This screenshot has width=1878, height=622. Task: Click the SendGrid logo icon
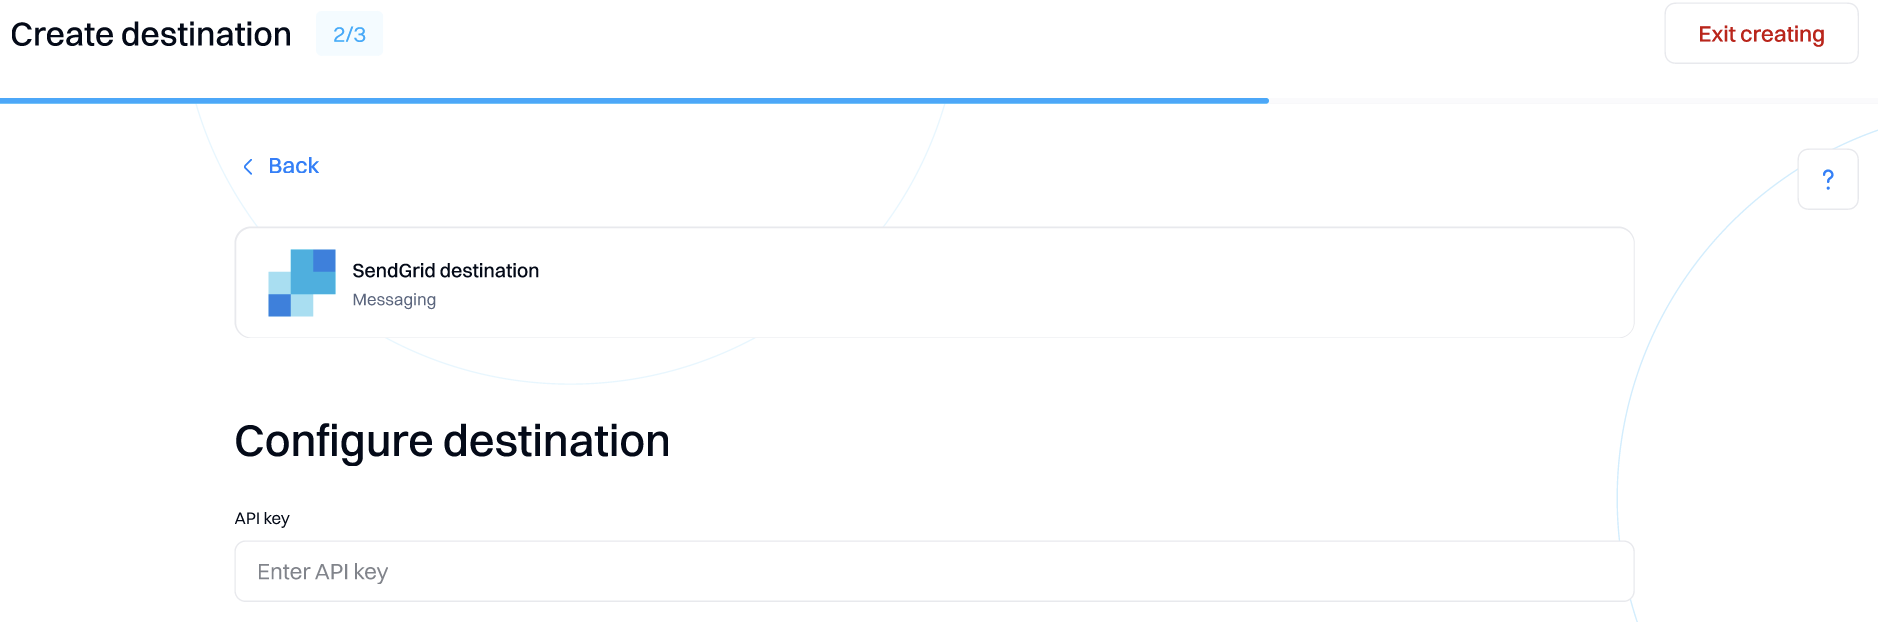click(301, 283)
